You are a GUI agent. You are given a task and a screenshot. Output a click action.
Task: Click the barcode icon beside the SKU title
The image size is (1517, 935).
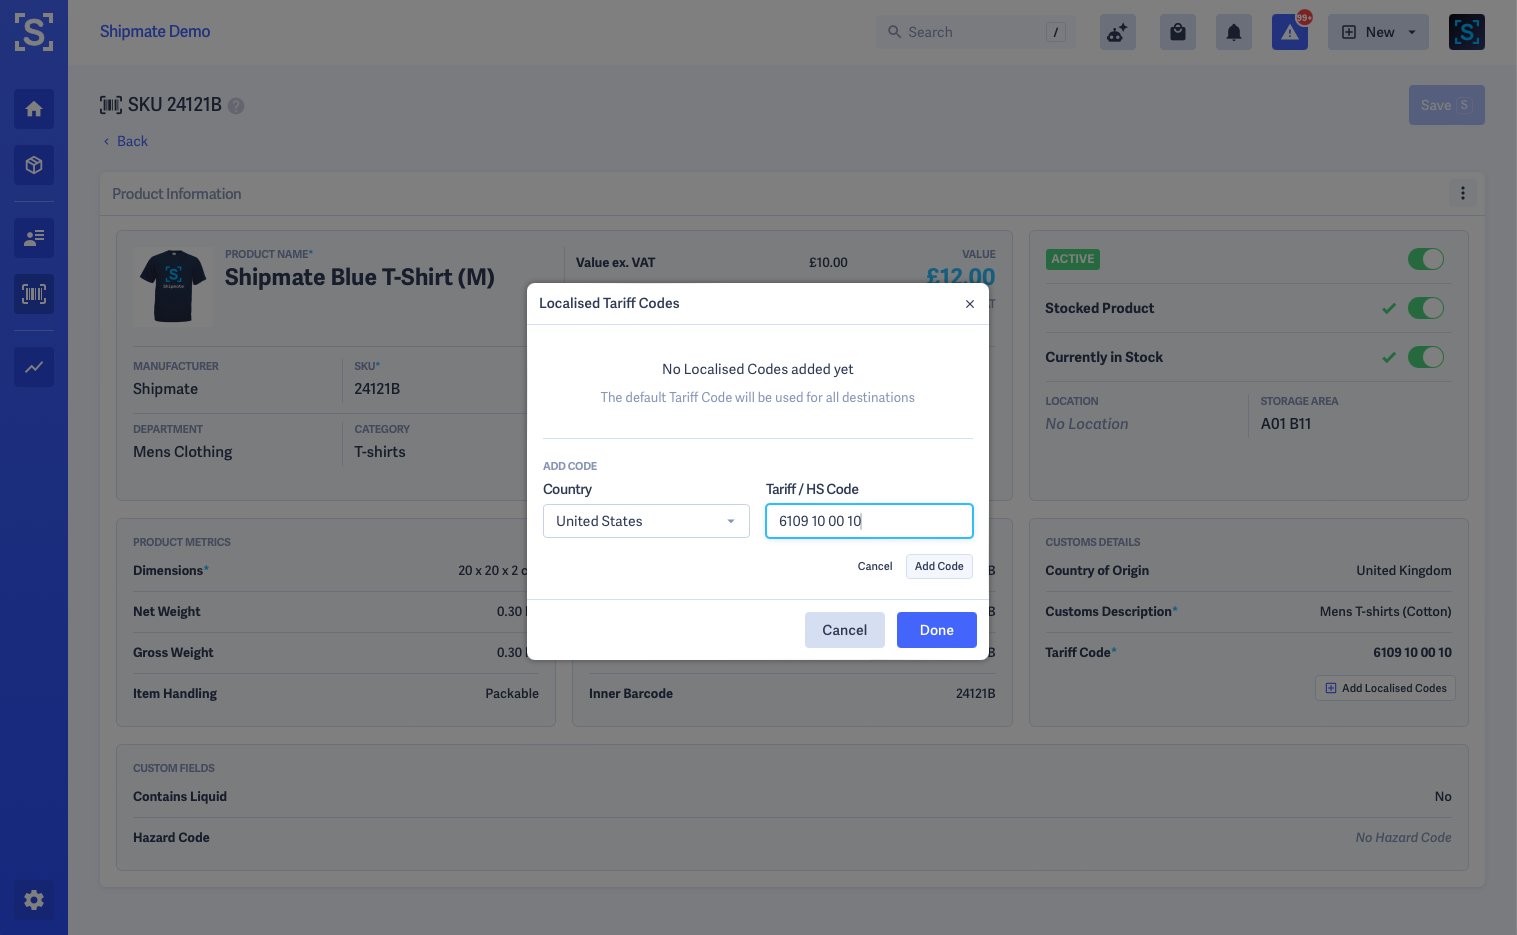(x=111, y=105)
